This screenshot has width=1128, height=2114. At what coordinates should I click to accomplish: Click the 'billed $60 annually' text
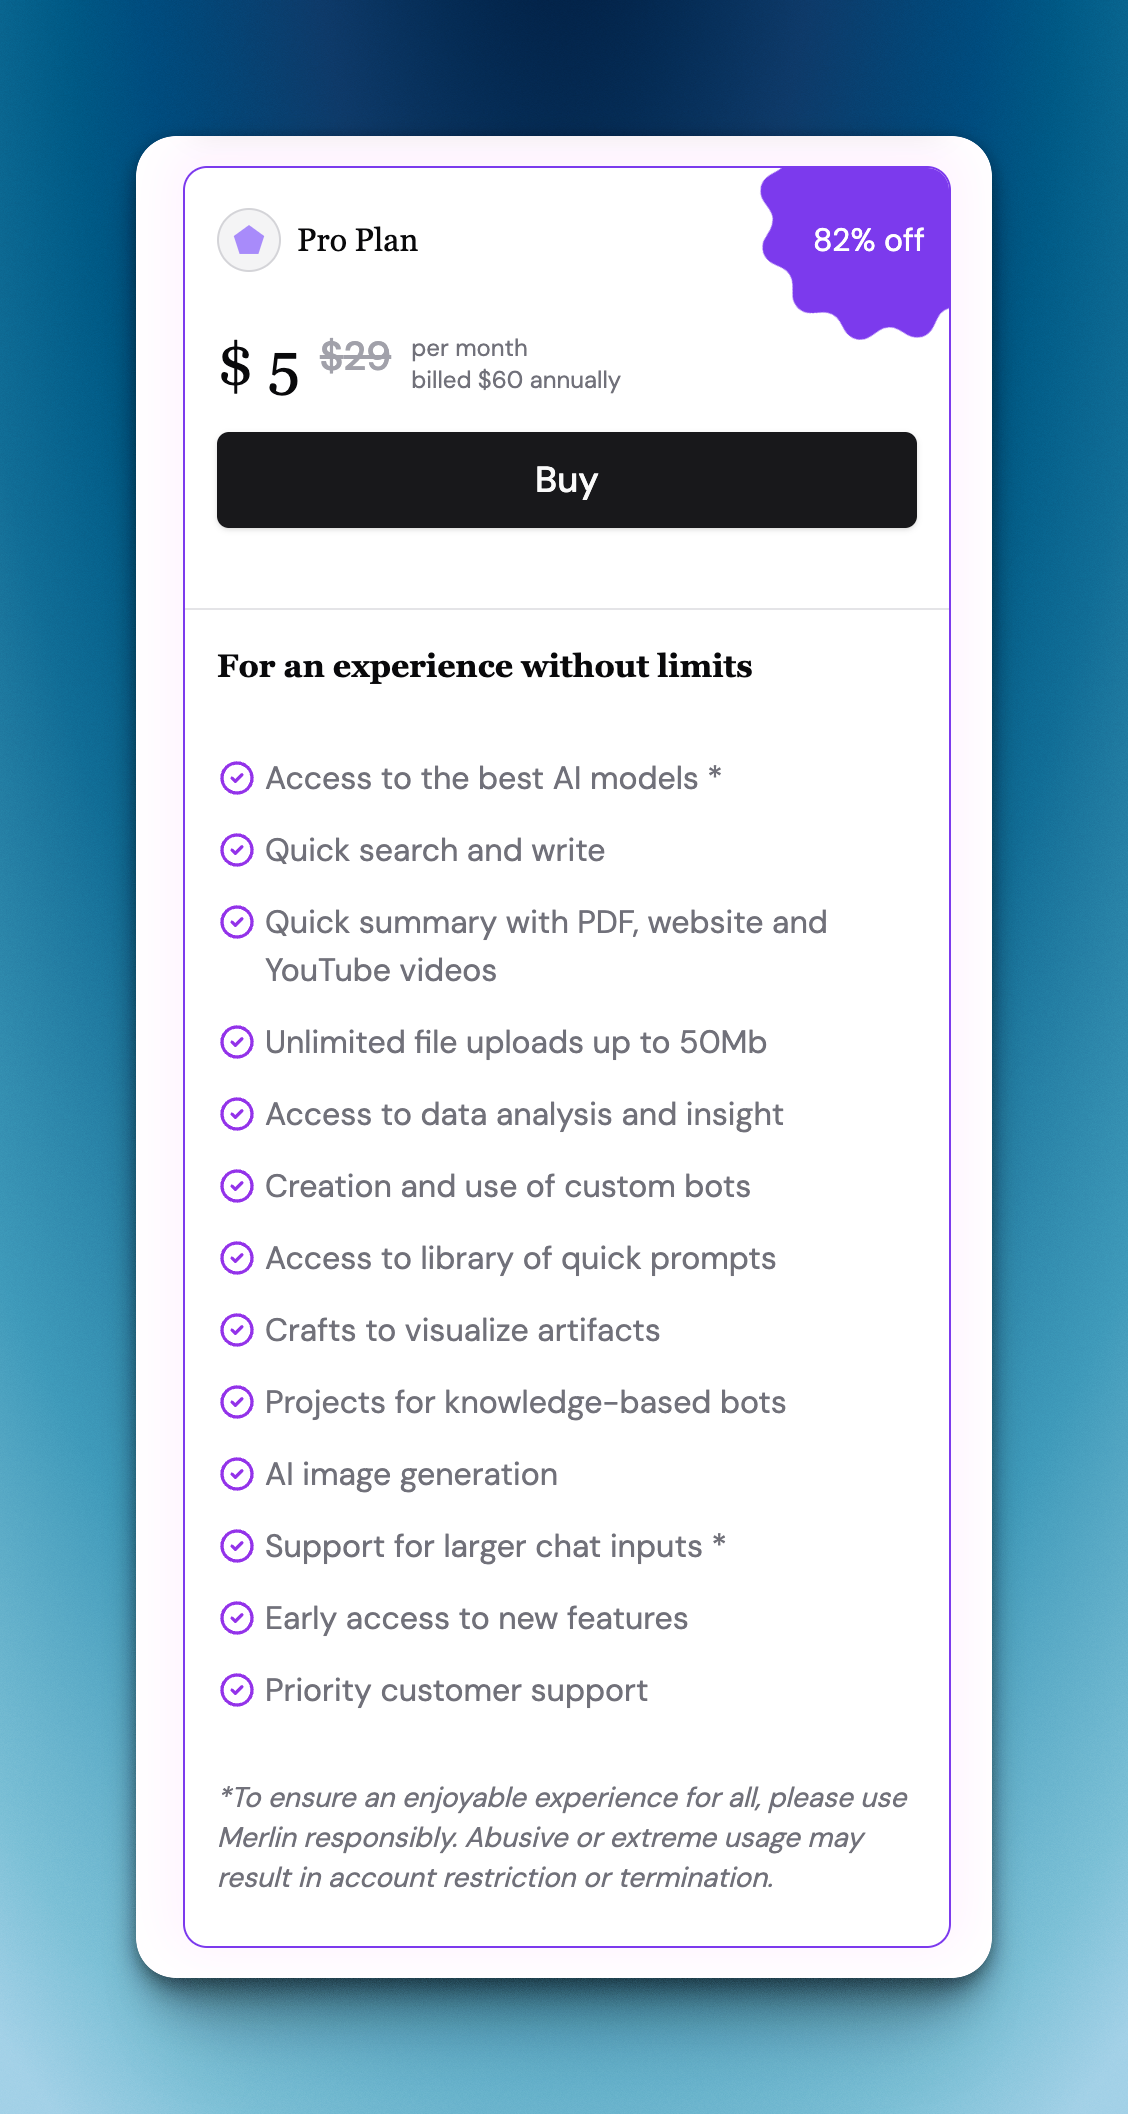pyautogui.click(x=516, y=381)
